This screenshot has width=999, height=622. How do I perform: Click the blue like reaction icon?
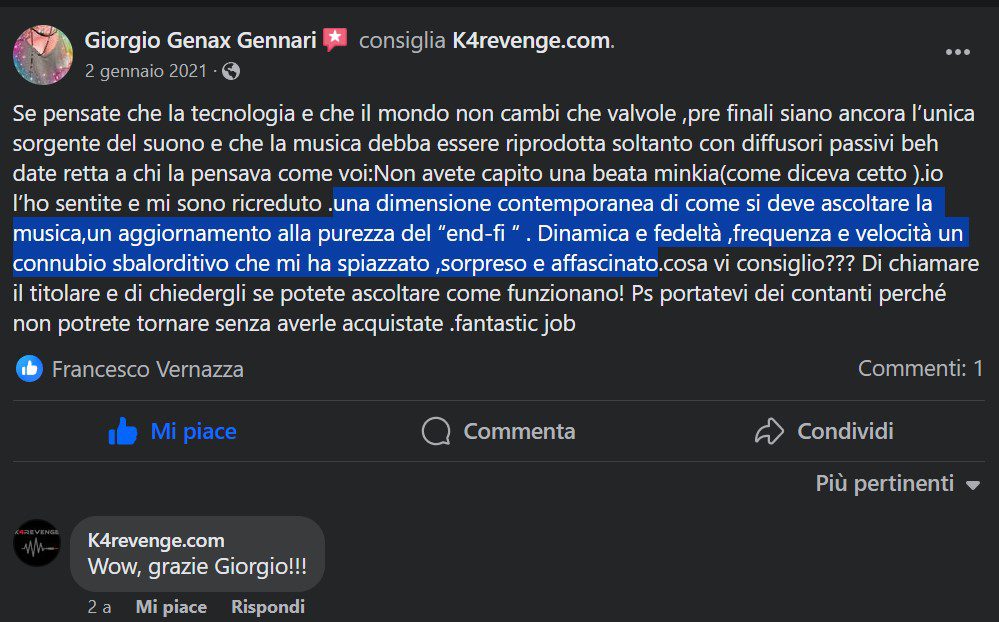click(29, 369)
